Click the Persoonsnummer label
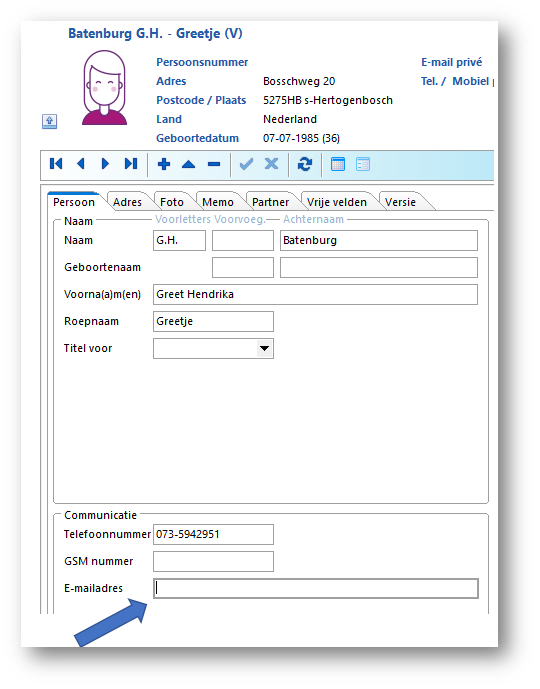Screen dimensions: 540x689 click(x=202, y=62)
